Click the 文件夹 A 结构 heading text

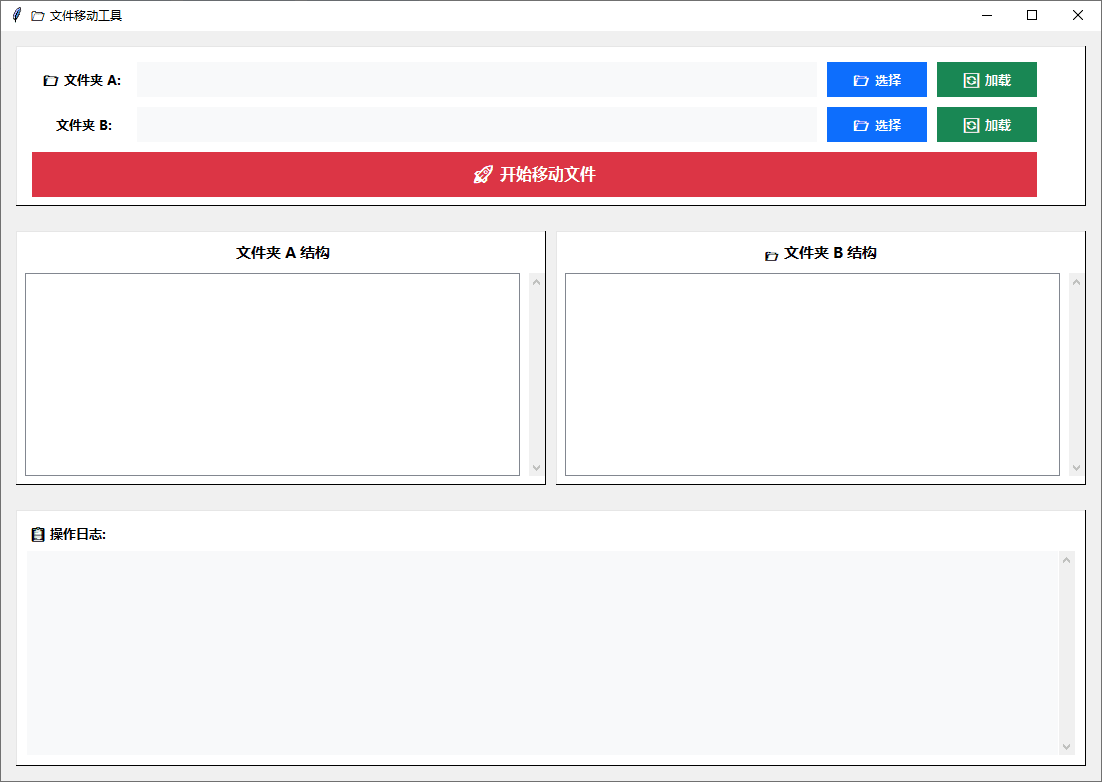pyautogui.click(x=283, y=253)
